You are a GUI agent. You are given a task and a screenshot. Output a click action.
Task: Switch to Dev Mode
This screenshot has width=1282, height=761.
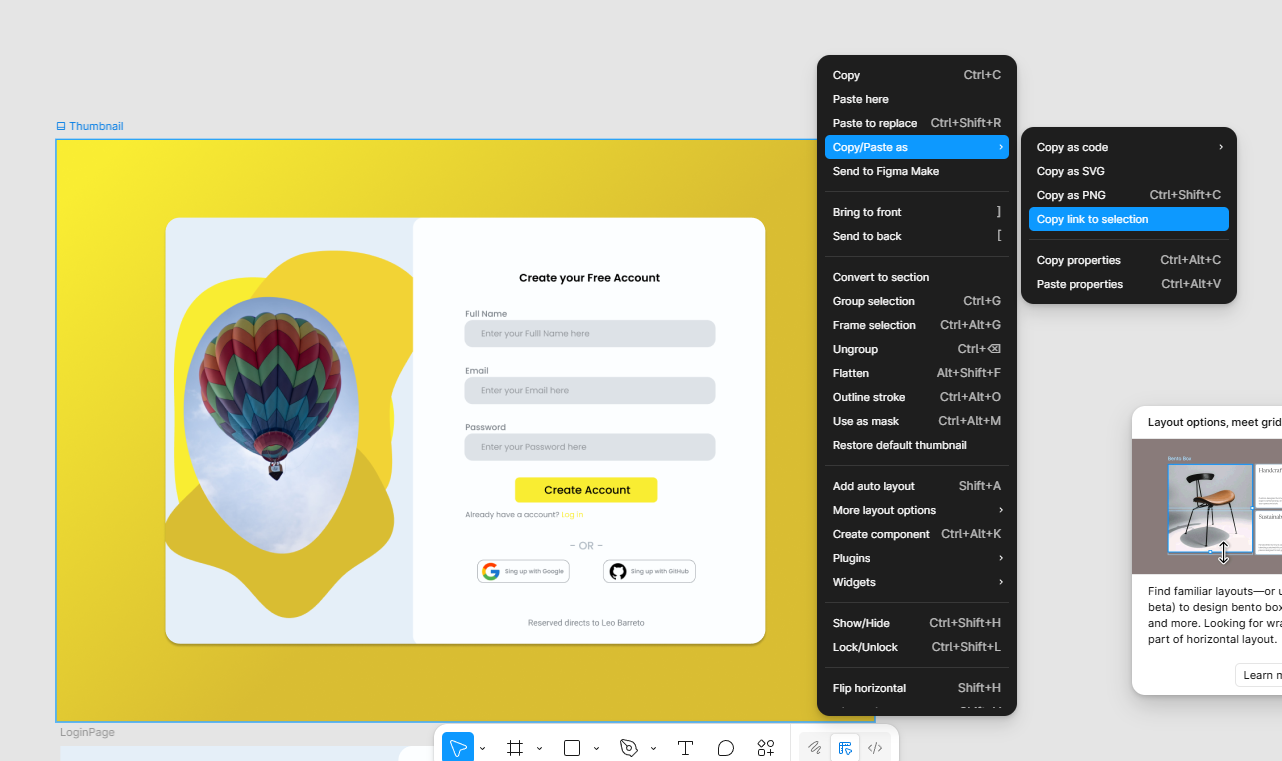coord(875,748)
